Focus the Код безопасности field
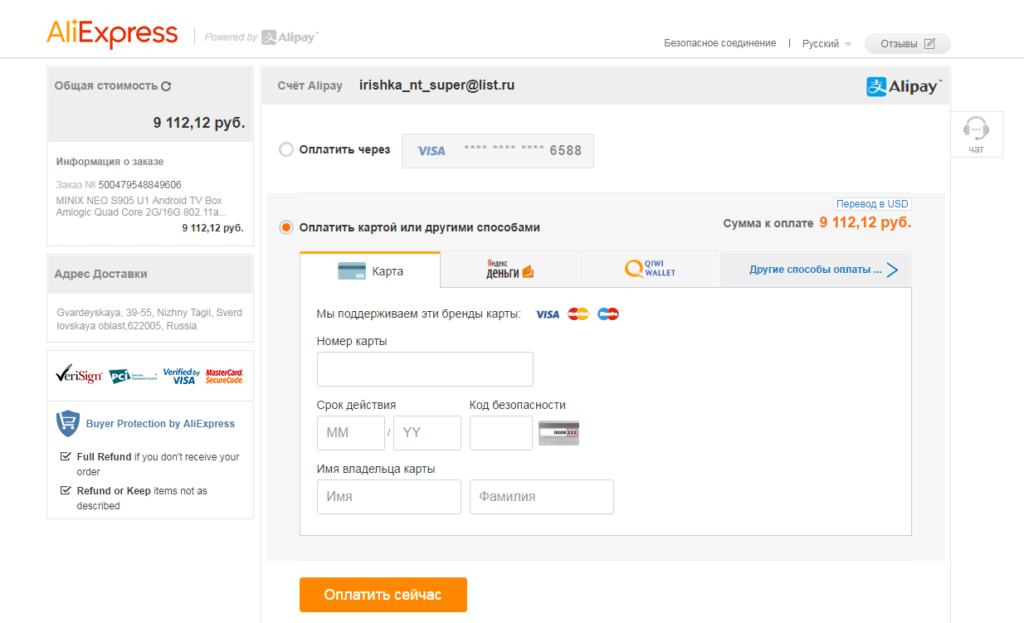The width and height of the screenshot is (1024, 623). coord(501,433)
